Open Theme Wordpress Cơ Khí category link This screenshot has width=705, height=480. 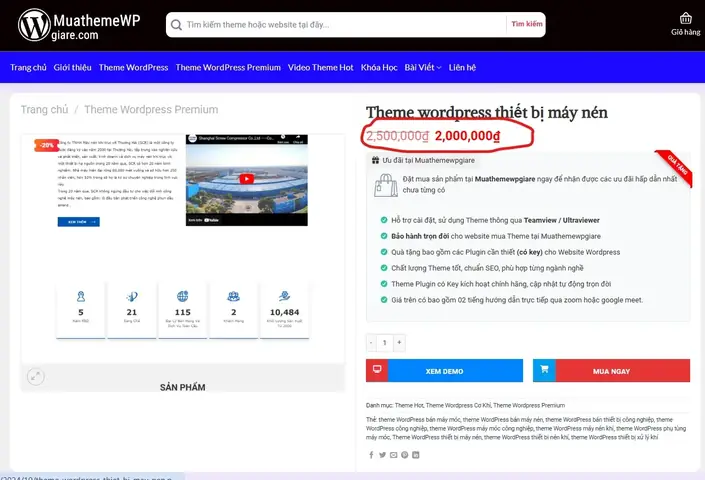[458, 405]
